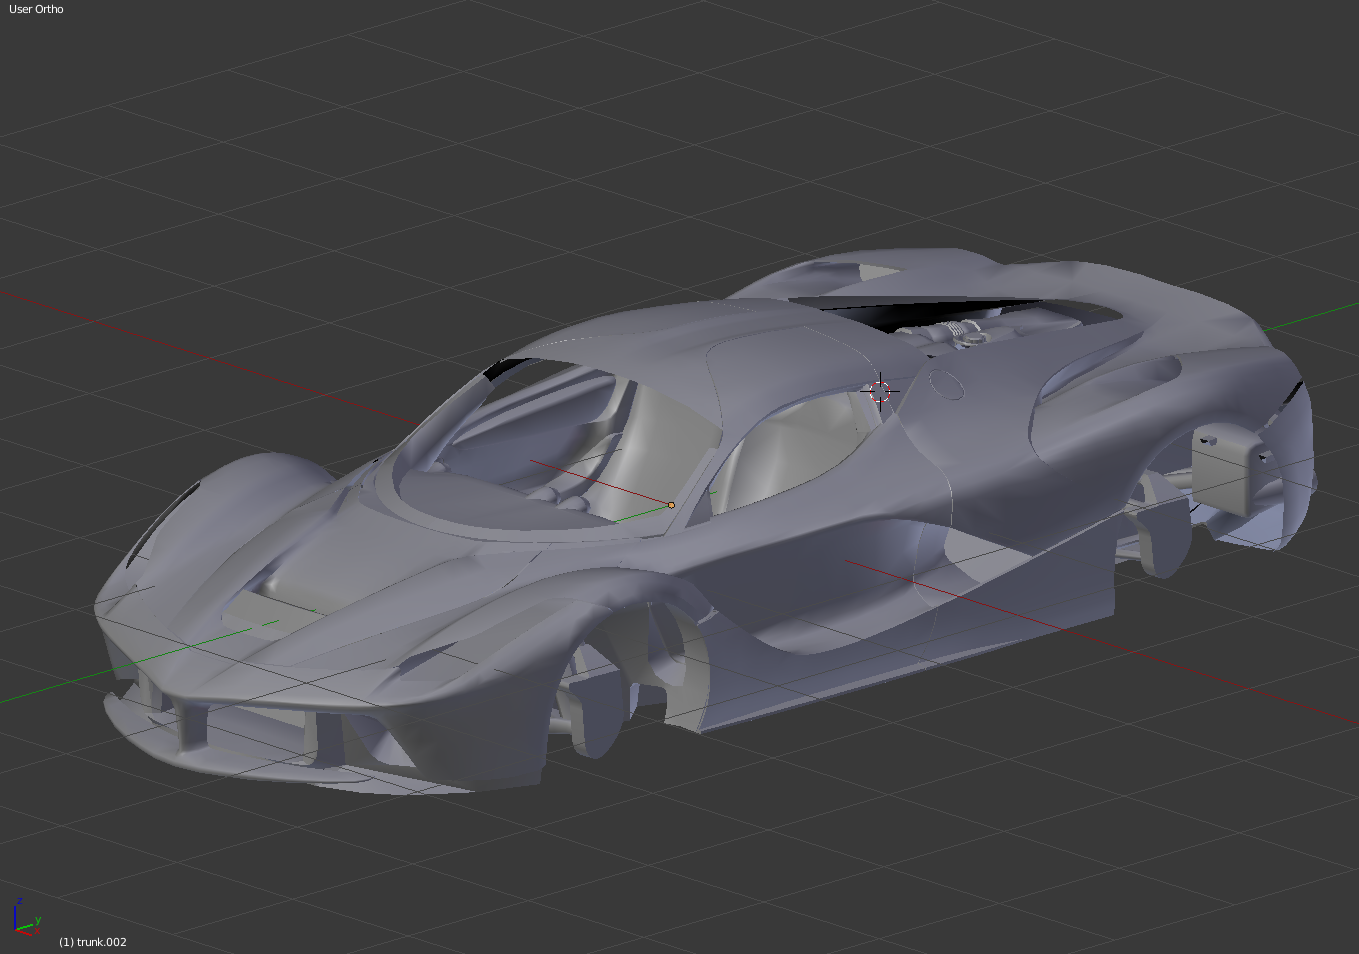Click the 3D cursor crosshair near the roof
This screenshot has height=954, width=1359.
pos(880,391)
